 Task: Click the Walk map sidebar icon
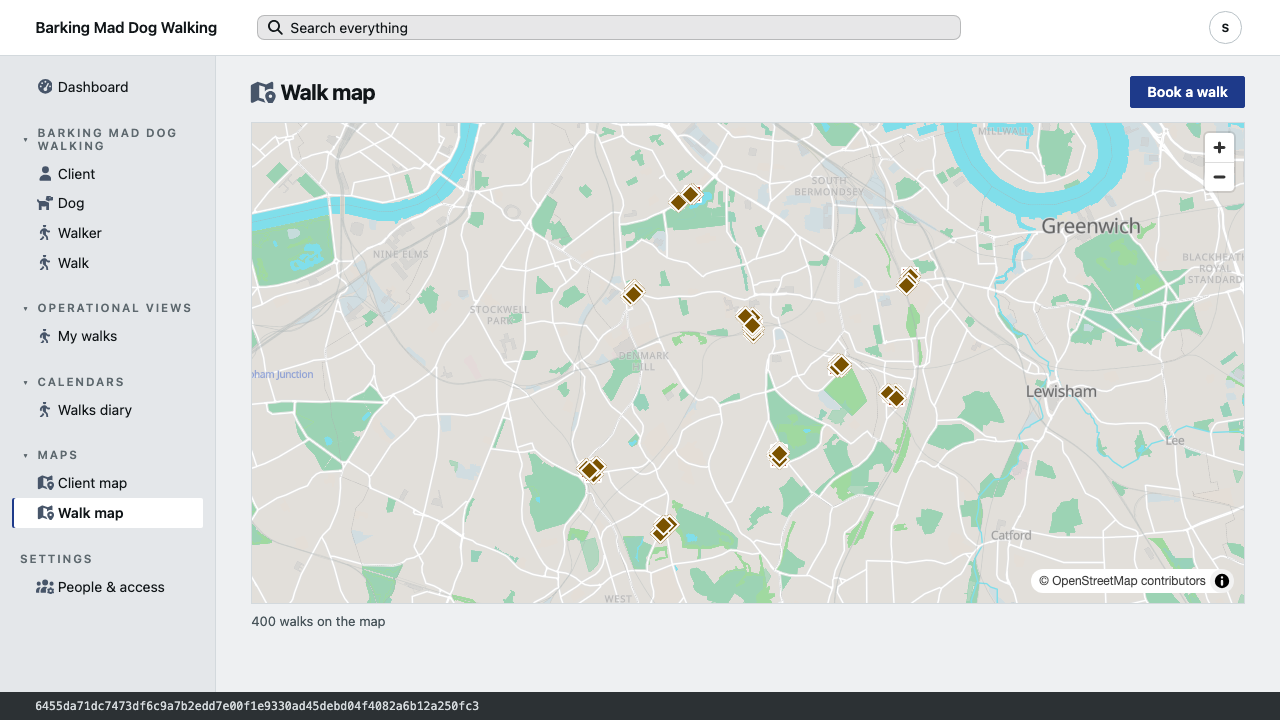(x=45, y=513)
